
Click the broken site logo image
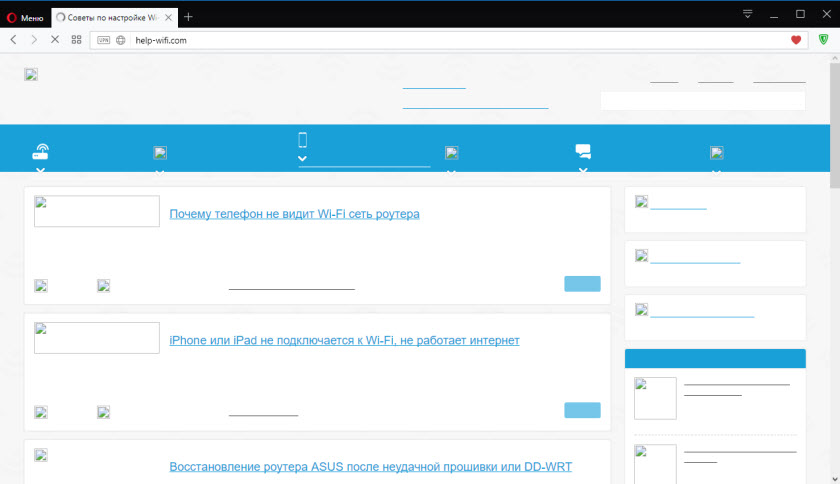pyautogui.click(x=31, y=75)
